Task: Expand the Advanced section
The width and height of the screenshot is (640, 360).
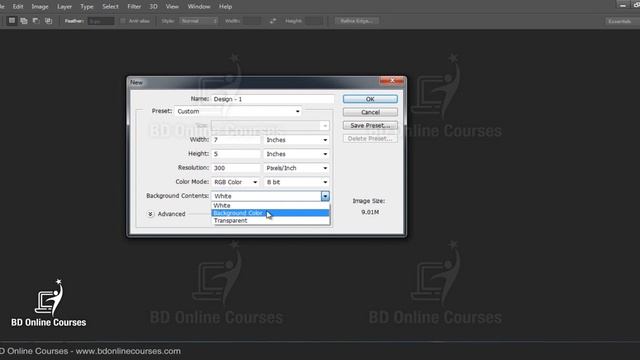Action: (x=150, y=214)
